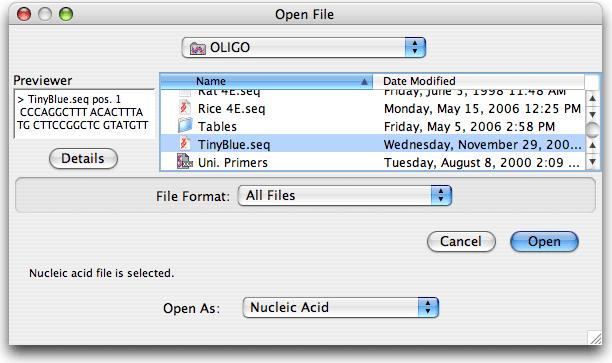Click the Open button
The image size is (612, 363).
544,242
